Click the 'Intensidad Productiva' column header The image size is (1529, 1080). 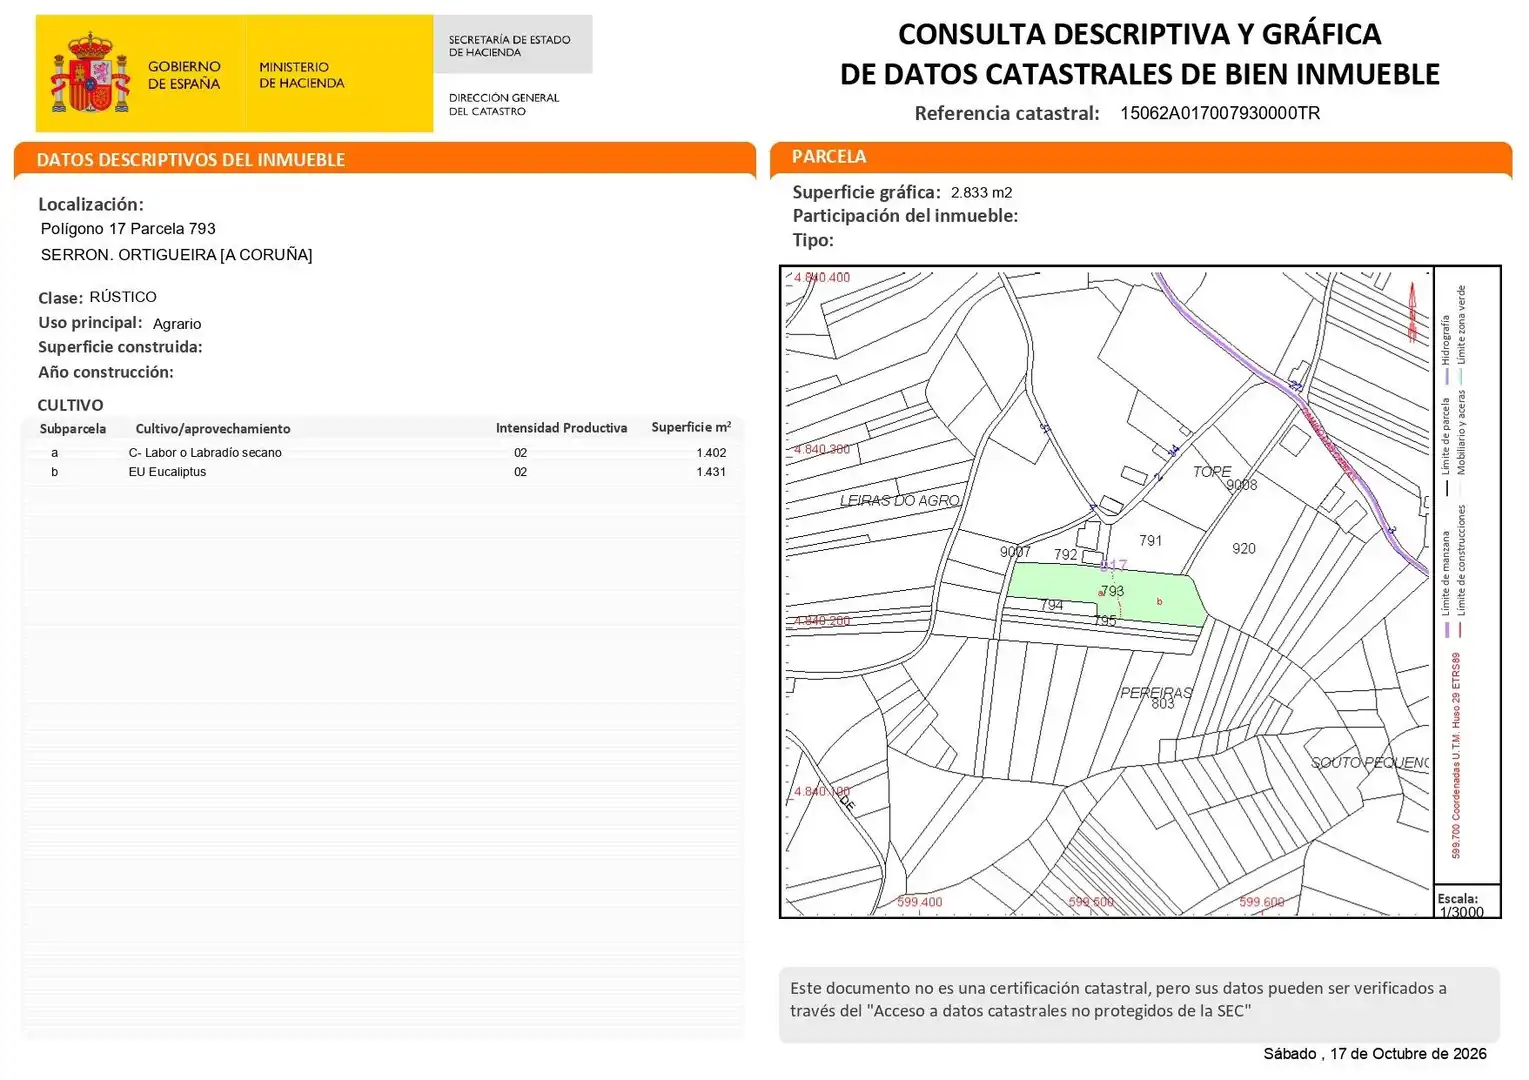561,428
